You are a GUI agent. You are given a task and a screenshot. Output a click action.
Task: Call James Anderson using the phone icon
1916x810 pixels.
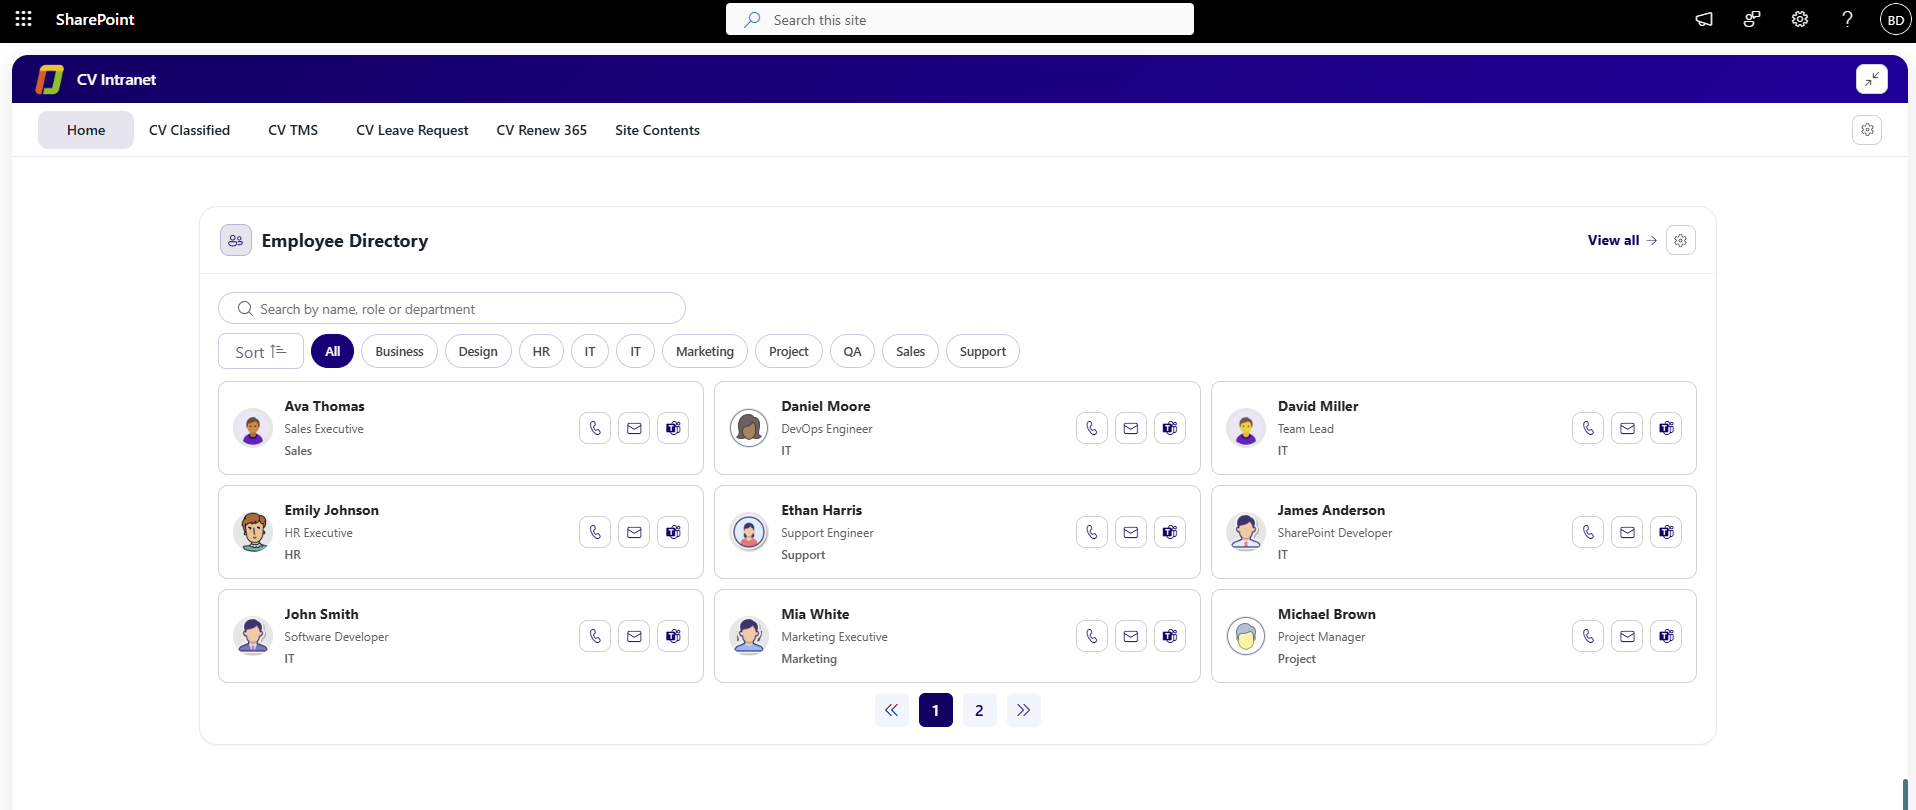pos(1588,532)
